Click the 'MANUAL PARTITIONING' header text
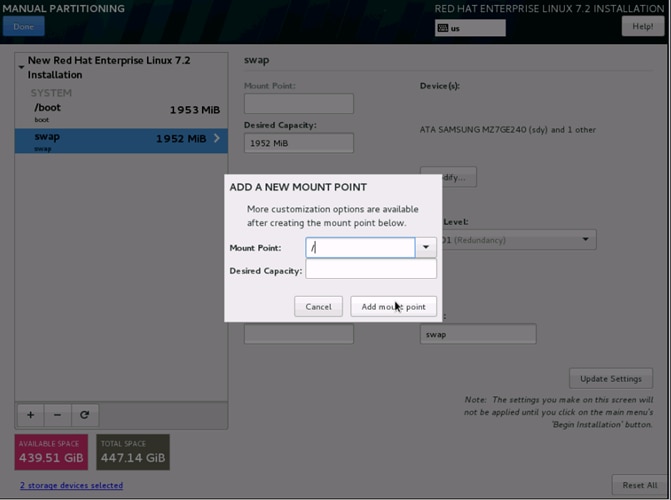The width and height of the screenshot is (671, 500). tap(63, 8)
